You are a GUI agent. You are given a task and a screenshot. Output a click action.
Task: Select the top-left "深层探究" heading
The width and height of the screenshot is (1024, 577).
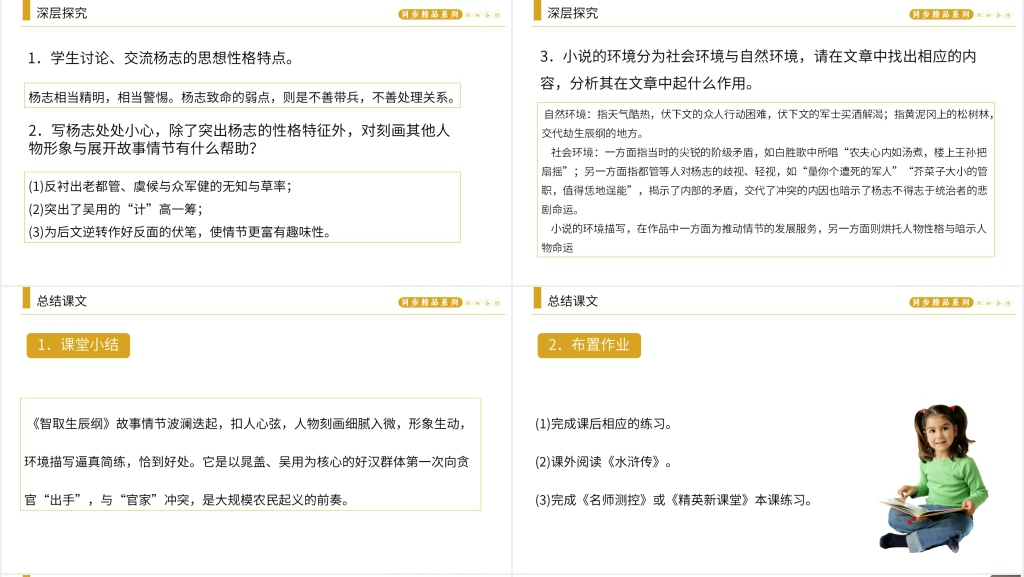pos(62,13)
